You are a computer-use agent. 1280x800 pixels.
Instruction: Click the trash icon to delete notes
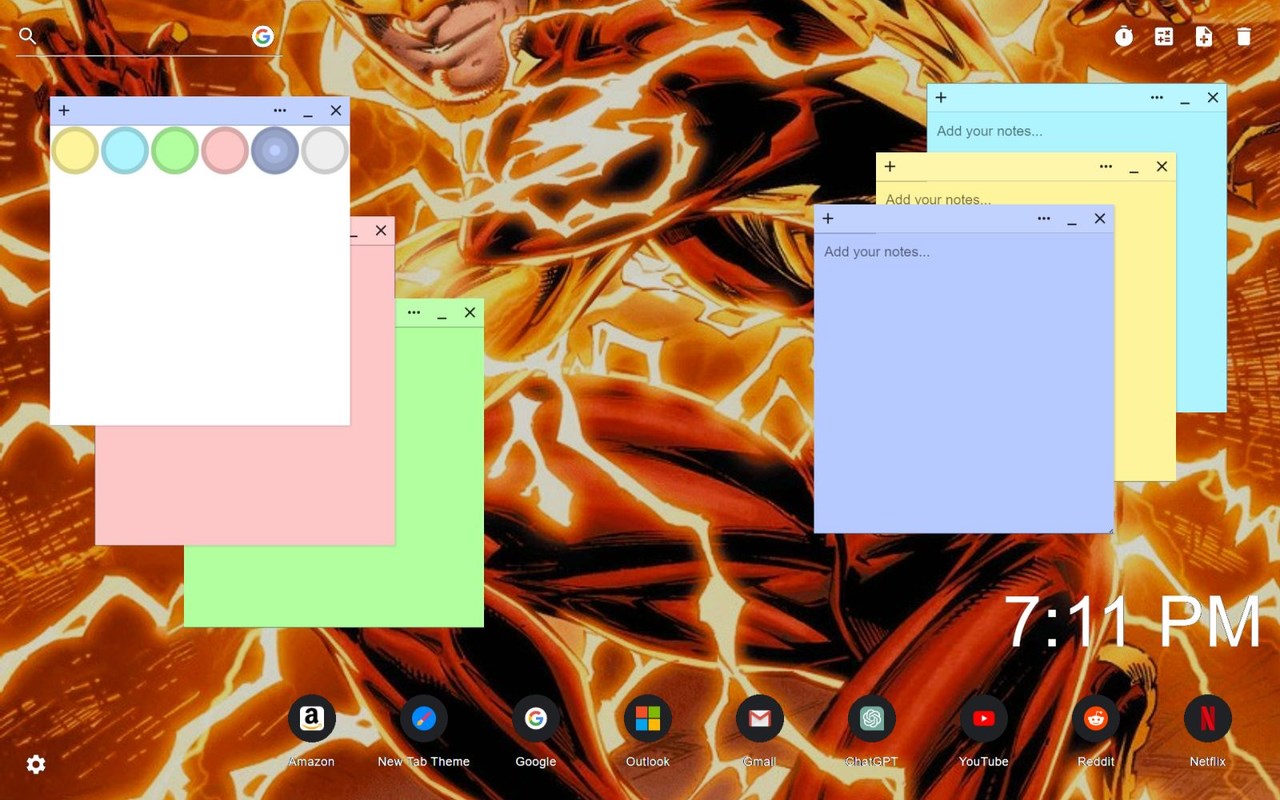1244,37
